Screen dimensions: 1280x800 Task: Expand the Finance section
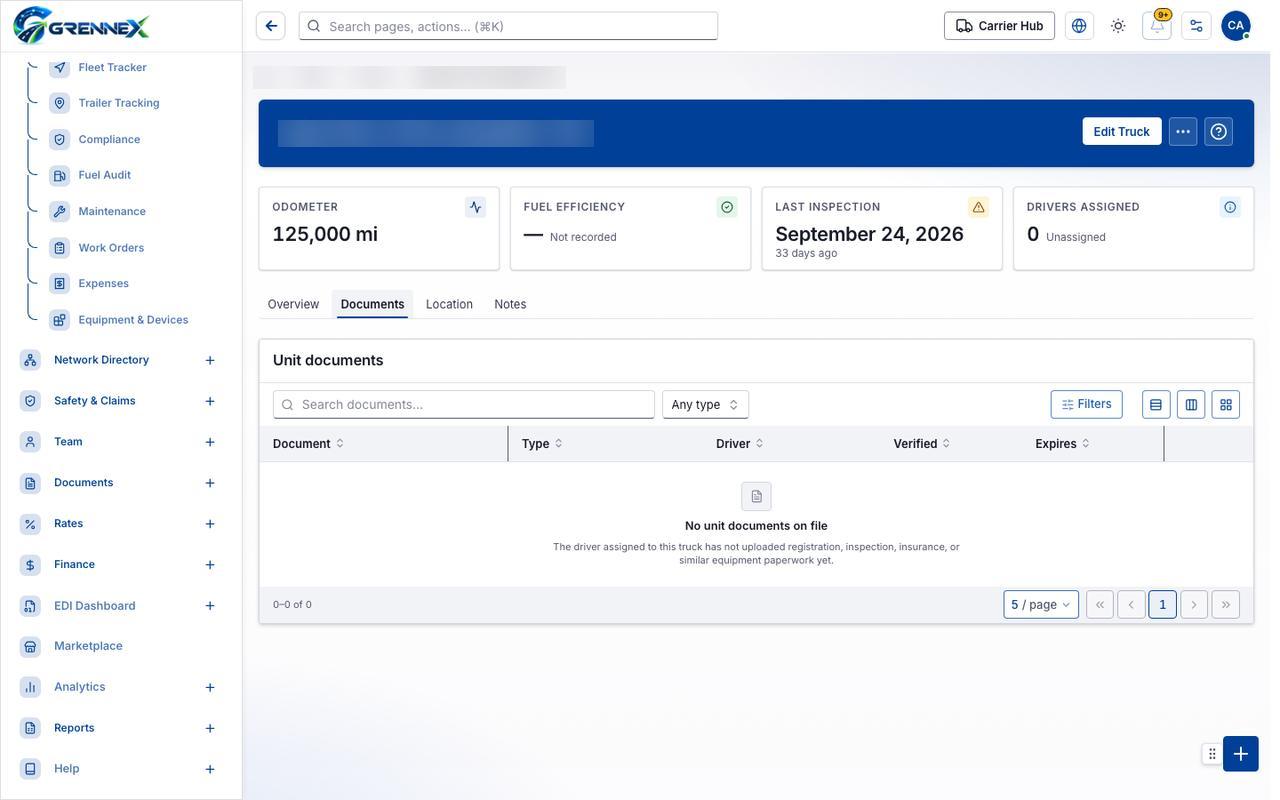[210, 565]
